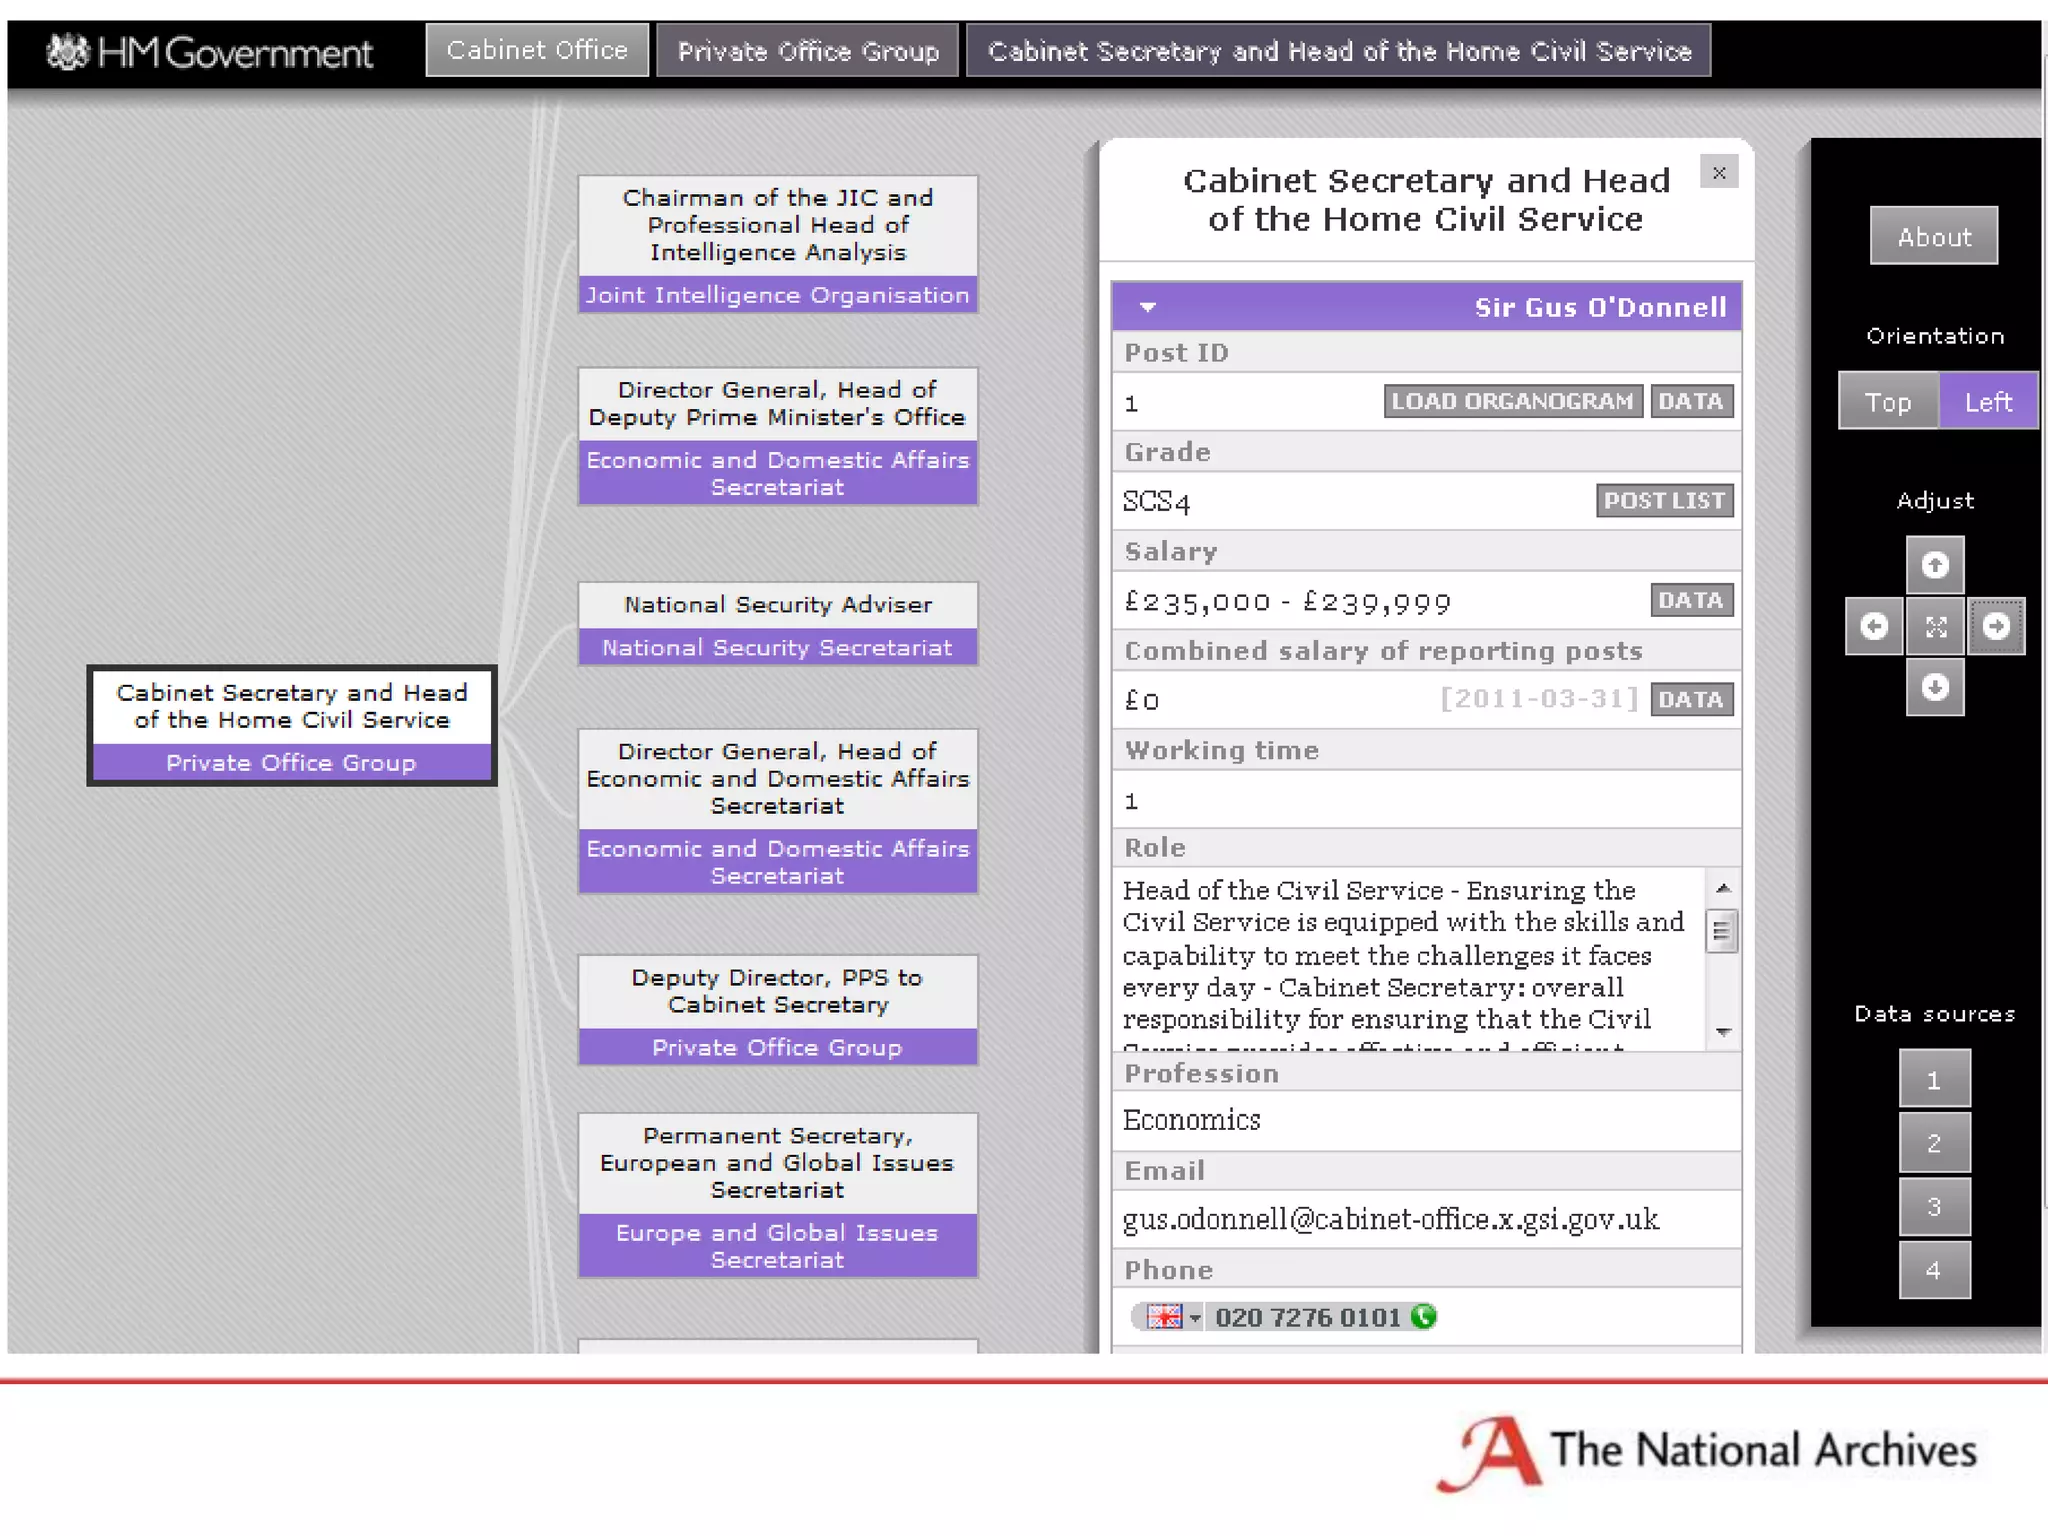Click the green phone call icon
This screenshot has width=2048, height=1536.
1423,1316
